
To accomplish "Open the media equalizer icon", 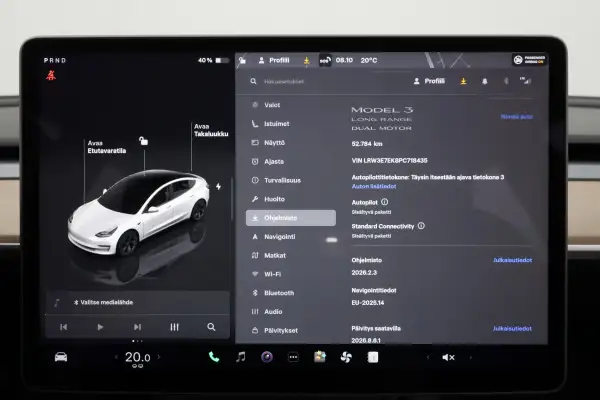I will pos(174,327).
